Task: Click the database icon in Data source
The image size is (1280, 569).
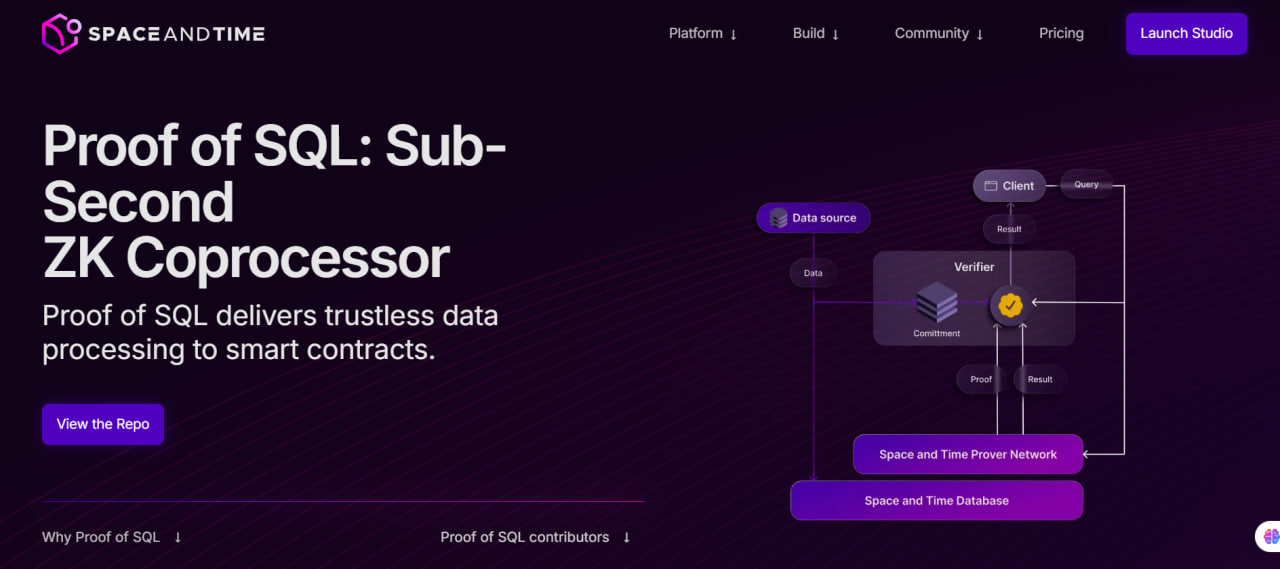Action: [778, 218]
